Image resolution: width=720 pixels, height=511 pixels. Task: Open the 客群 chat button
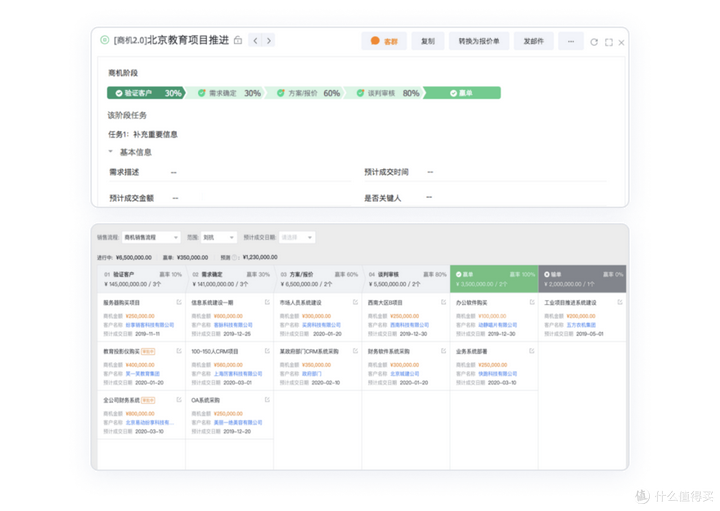384,41
